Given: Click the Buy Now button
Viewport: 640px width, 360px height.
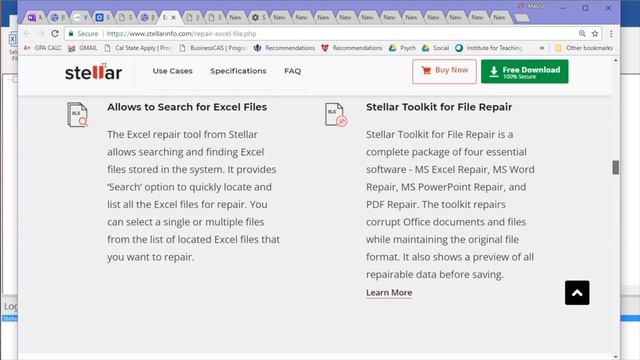Looking at the screenshot, I should pyautogui.click(x=444, y=71).
